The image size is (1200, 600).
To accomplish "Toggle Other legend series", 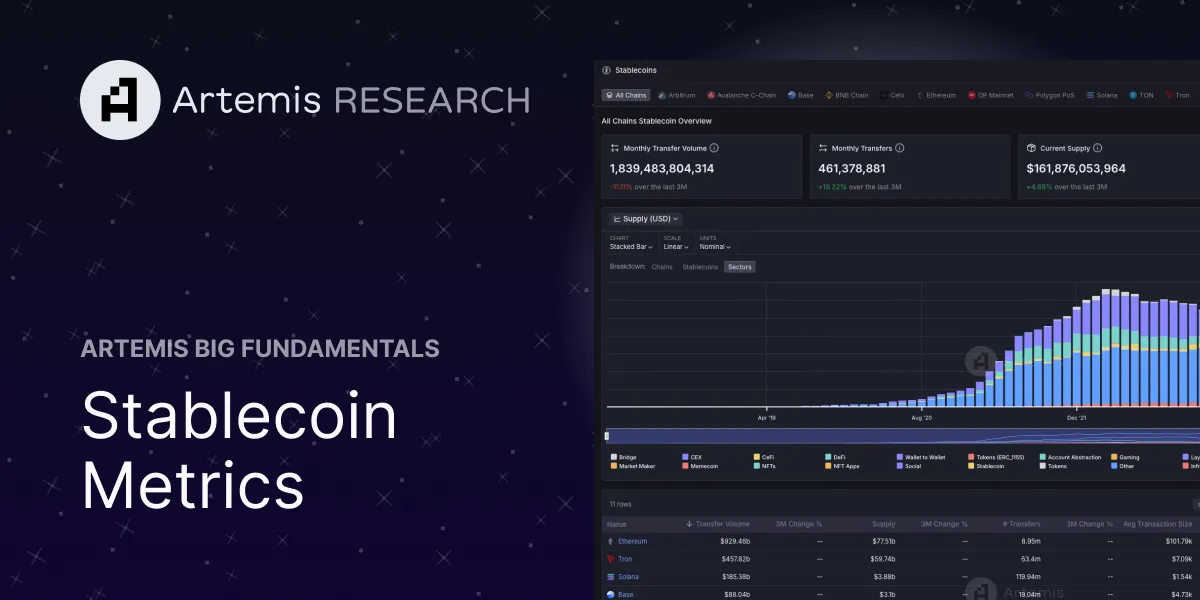I will (1122, 466).
